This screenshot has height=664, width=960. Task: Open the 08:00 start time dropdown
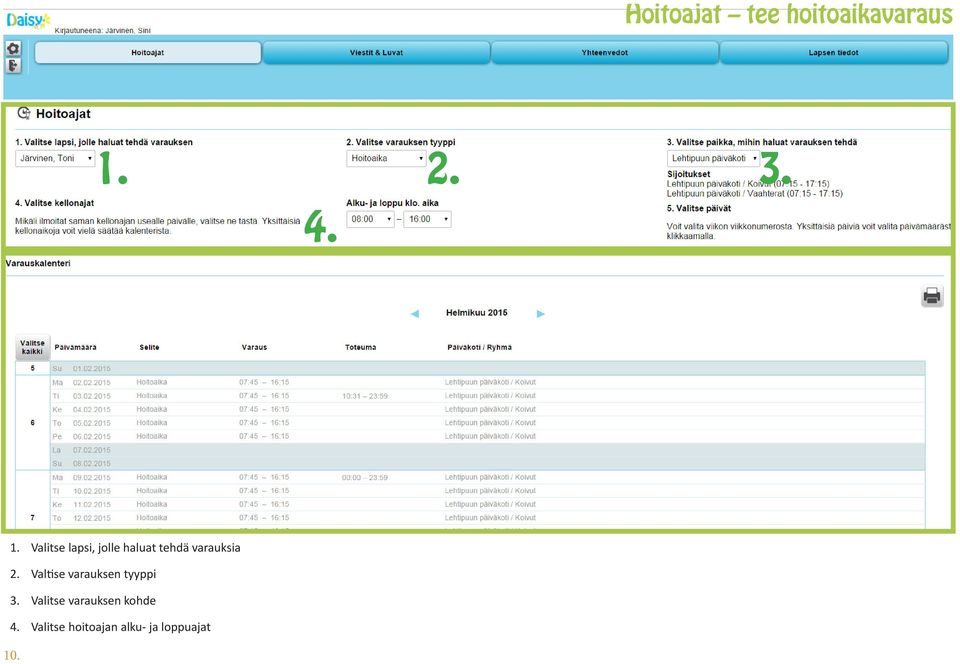[x=370, y=219]
